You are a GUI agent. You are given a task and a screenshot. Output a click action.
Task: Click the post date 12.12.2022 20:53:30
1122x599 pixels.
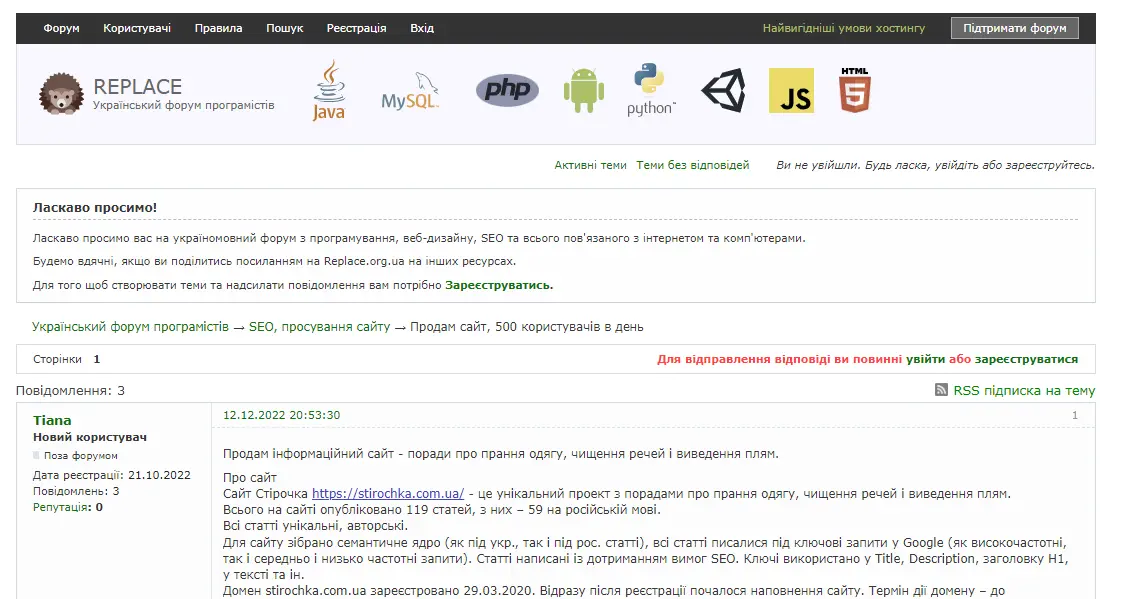tap(281, 415)
